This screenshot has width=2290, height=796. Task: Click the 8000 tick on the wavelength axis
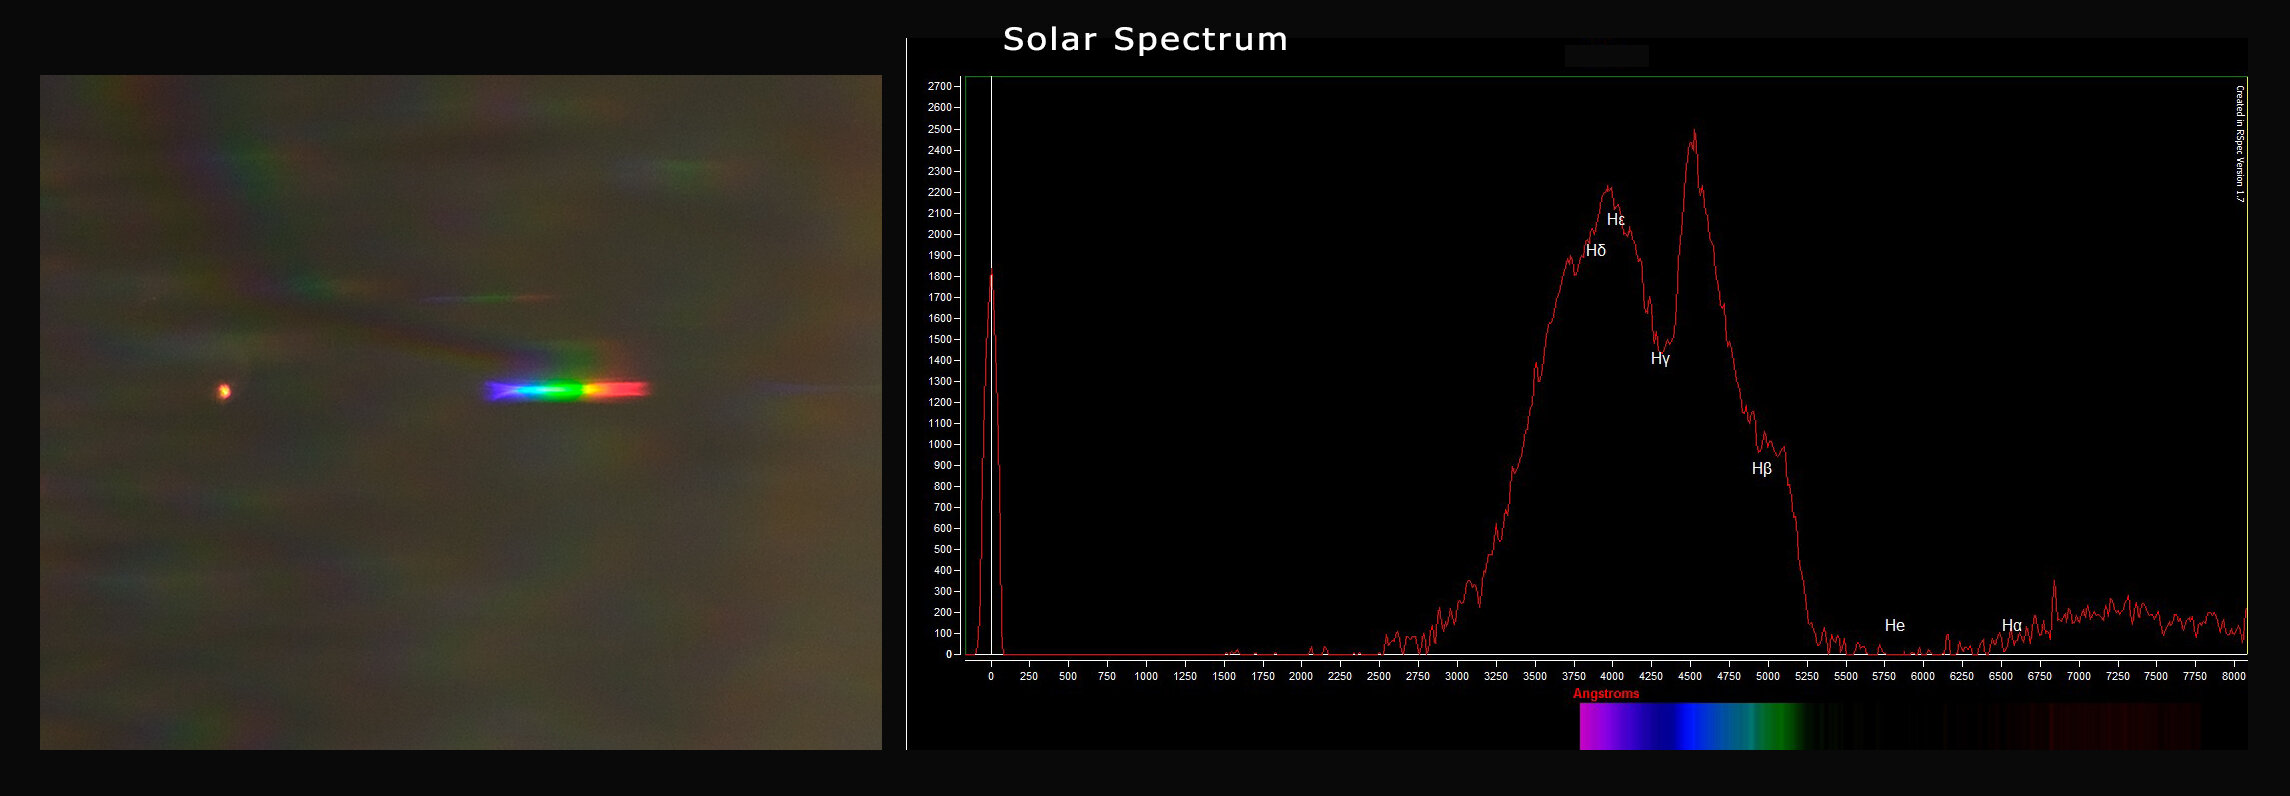(2234, 677)
